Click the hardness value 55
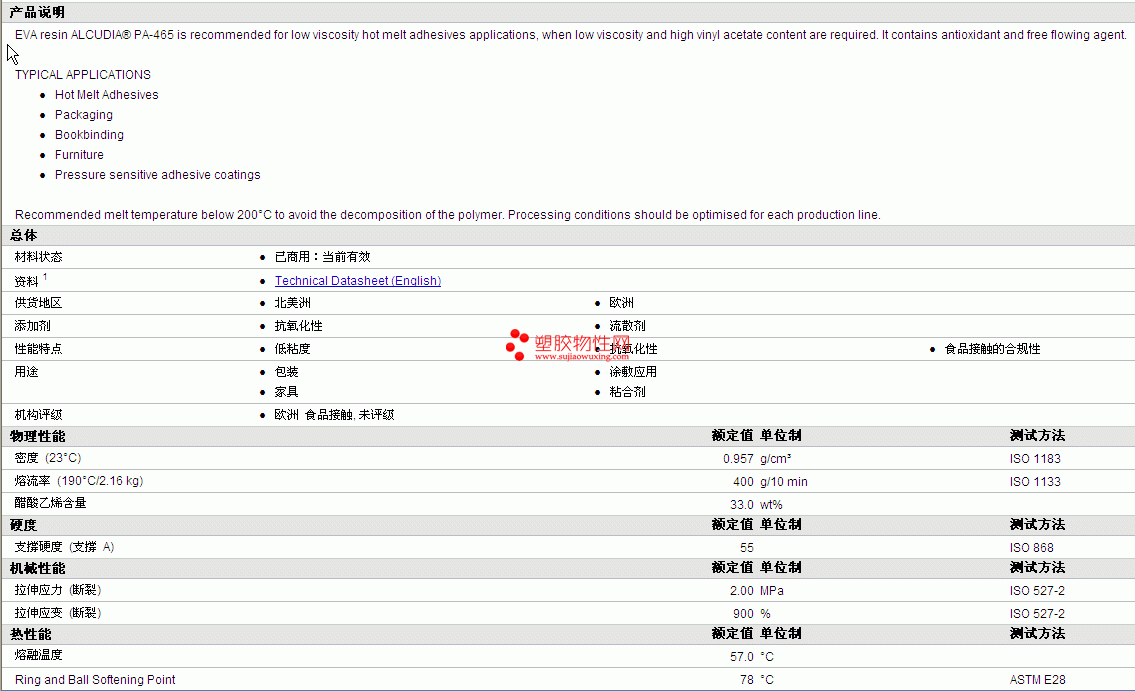Screen dimensions: 1135x691 point(746,548)
